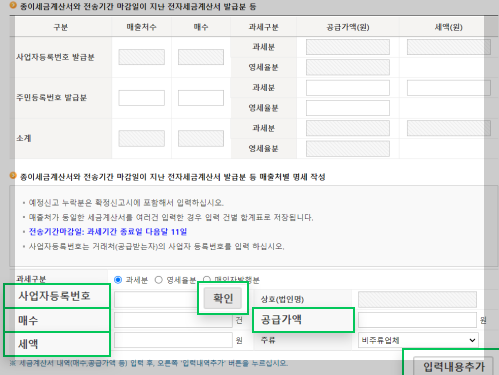Click the 주민등록번호 발급분 row label

(x=52, y=98)
